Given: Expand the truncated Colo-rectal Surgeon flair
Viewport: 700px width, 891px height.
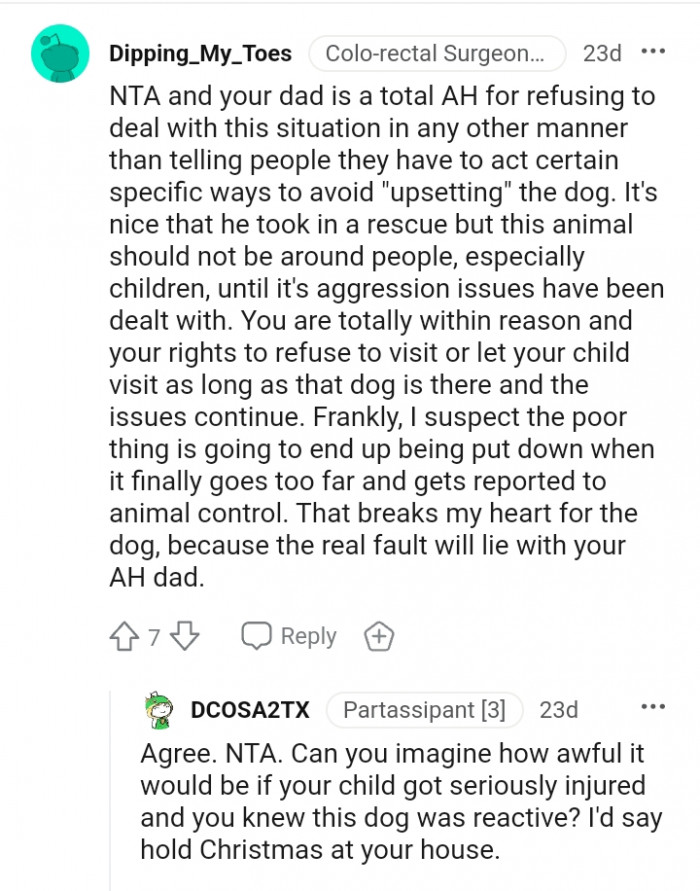Looking at the screenshot, I should (x=437, y=54).
